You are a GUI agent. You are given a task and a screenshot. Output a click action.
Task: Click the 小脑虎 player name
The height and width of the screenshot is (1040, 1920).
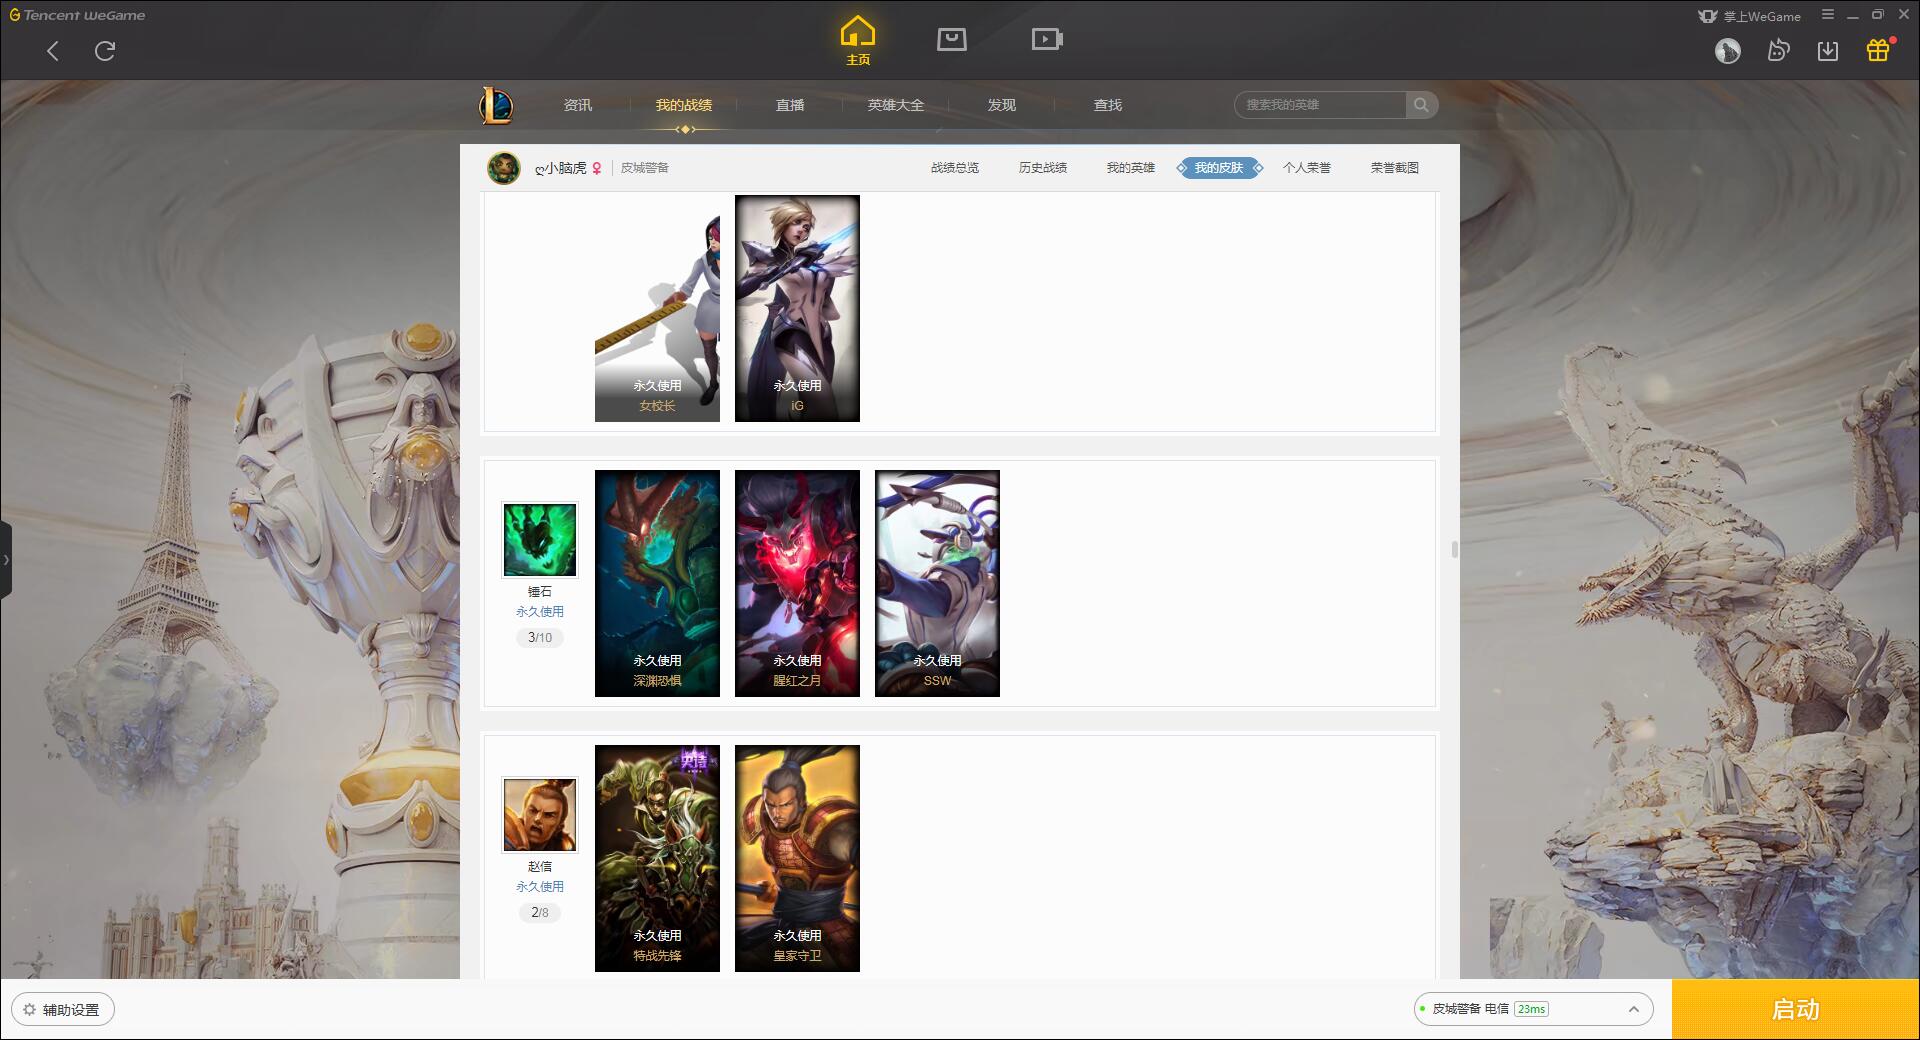(x=561, y=168)
